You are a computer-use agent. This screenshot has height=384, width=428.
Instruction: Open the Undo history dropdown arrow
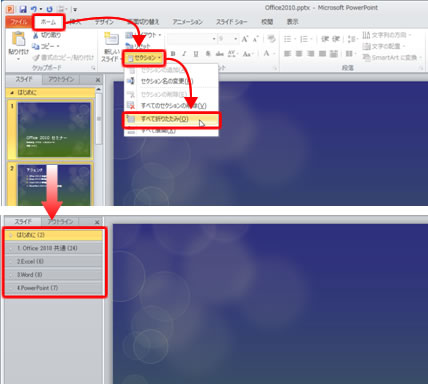(41, 9)
